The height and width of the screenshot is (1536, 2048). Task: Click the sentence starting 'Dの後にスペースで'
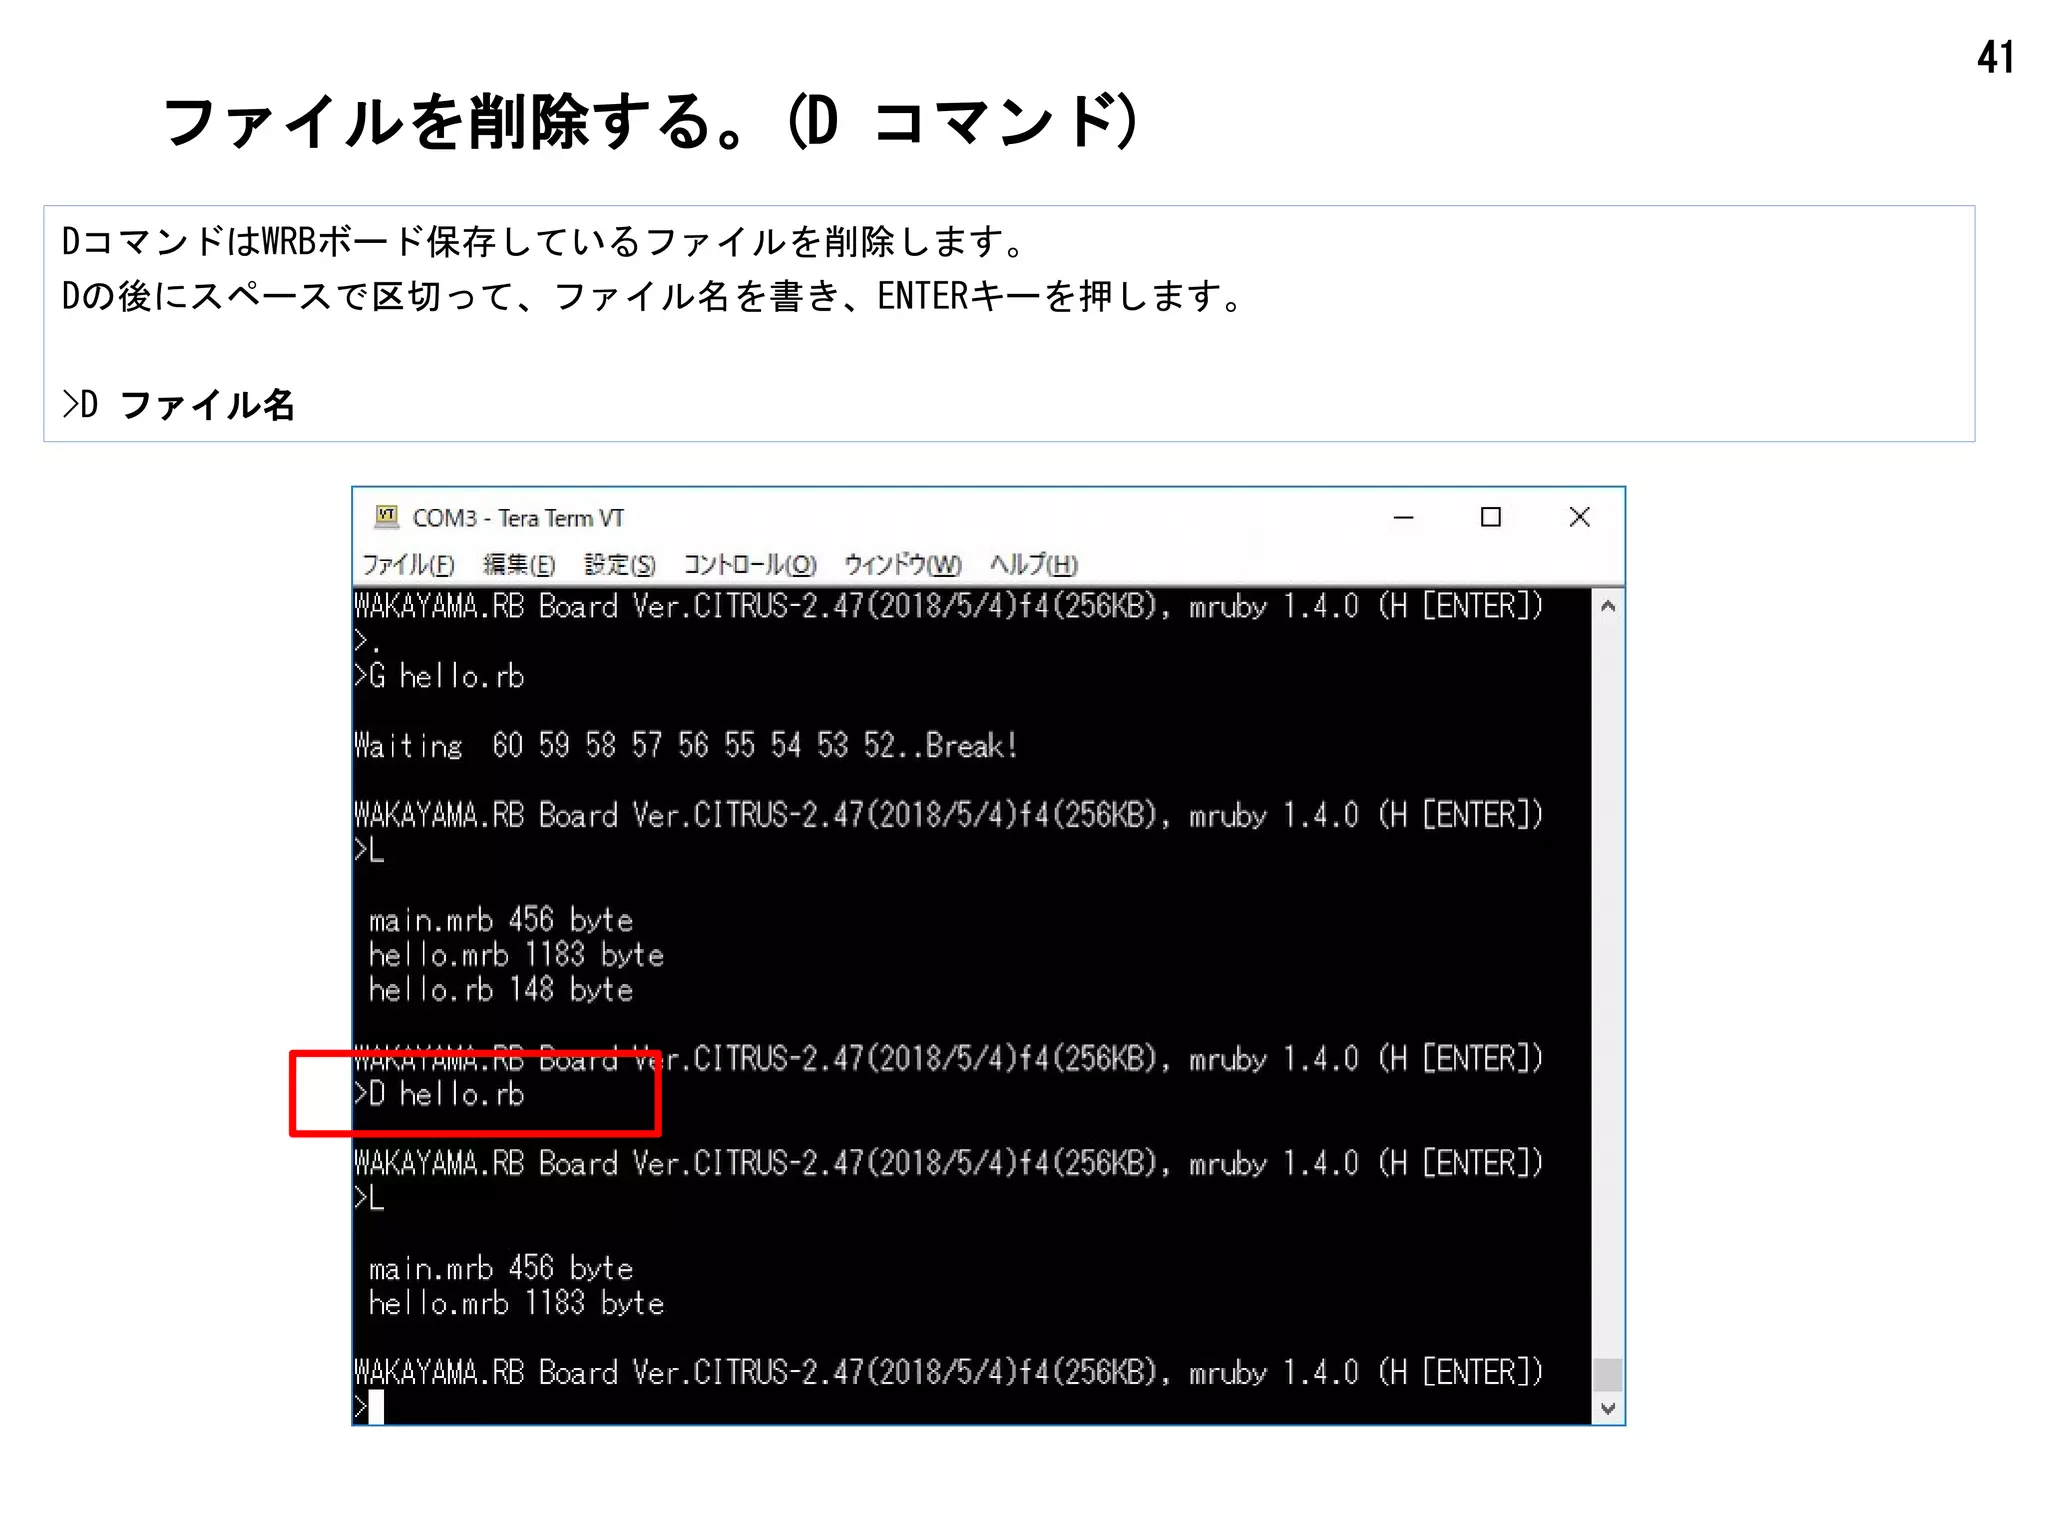(652, 296)
